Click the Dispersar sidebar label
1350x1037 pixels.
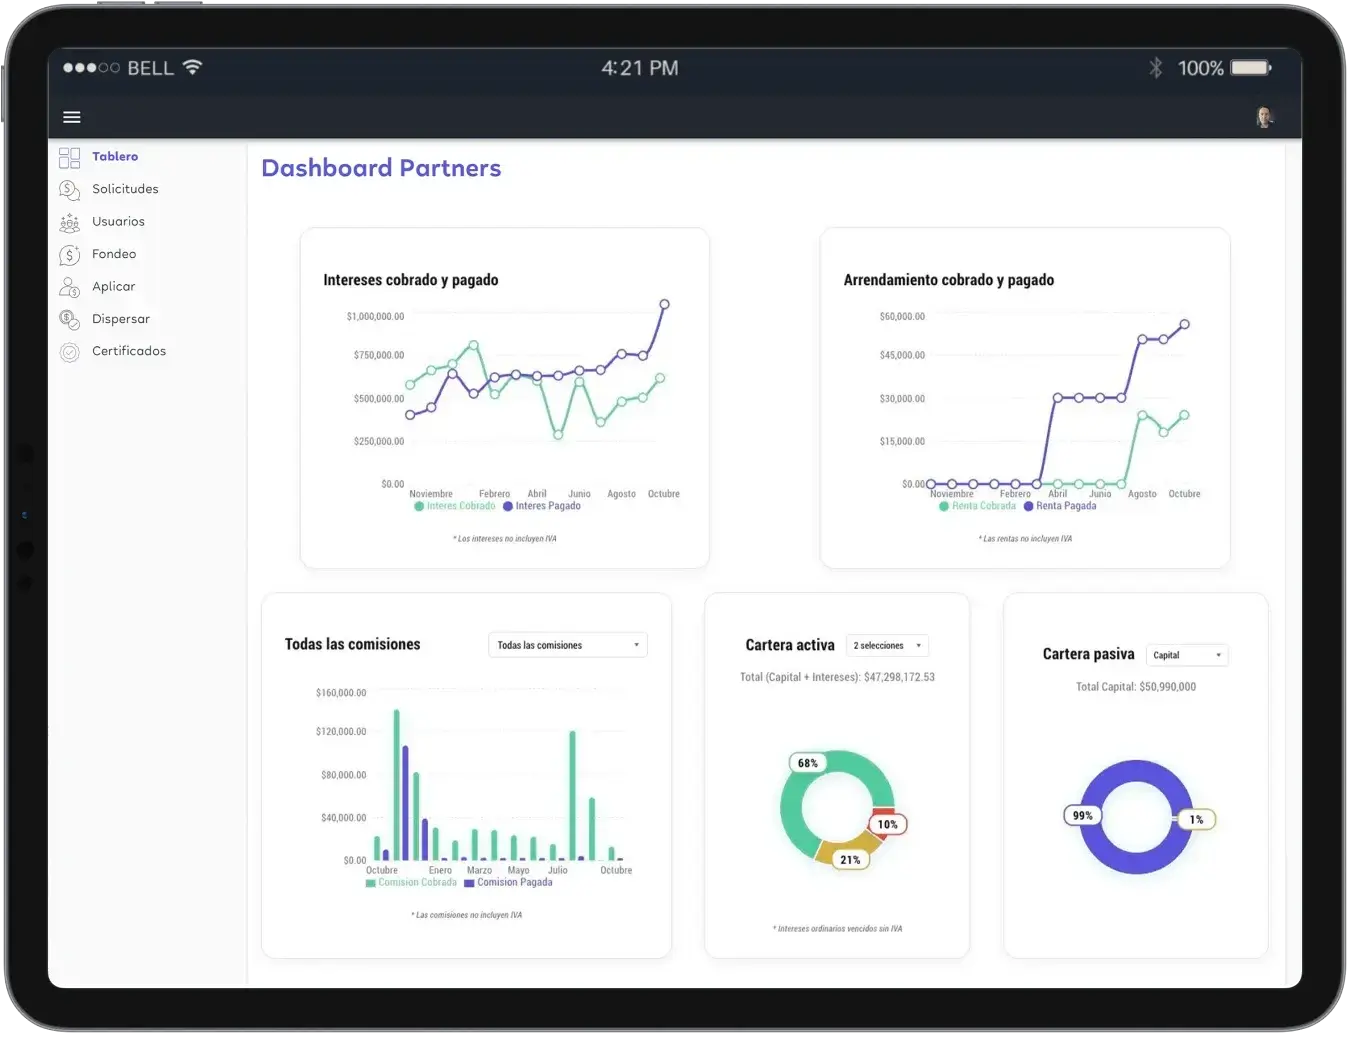pos(121,319)
